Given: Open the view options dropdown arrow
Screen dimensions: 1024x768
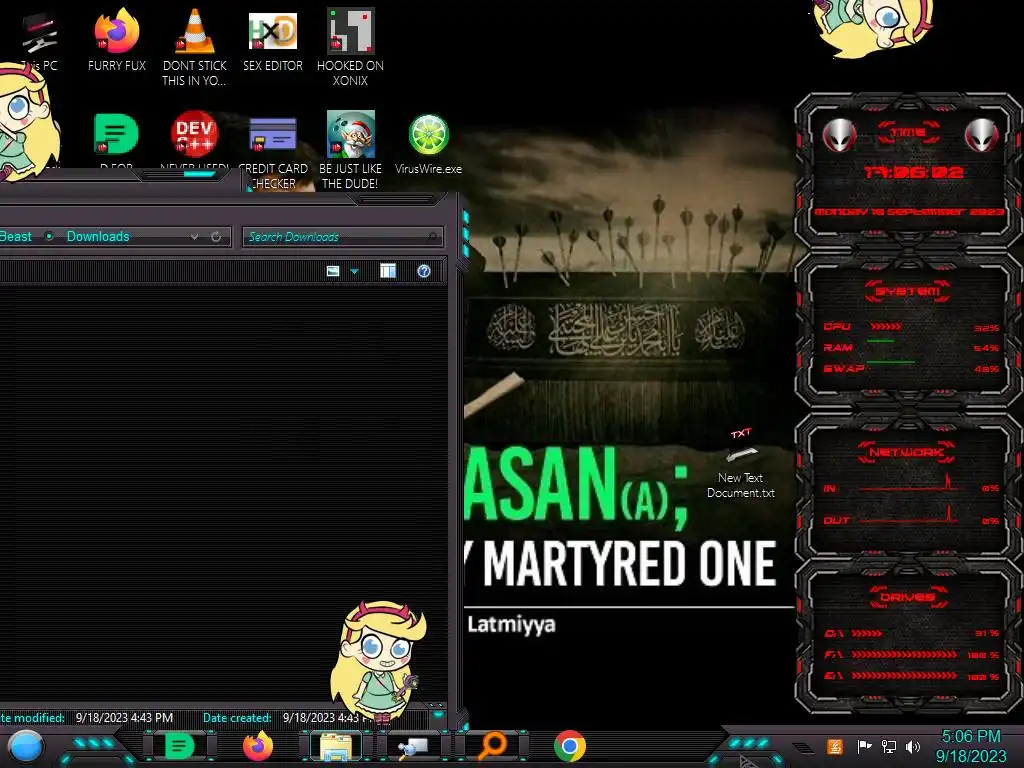Looking at the screenshot, I should click(x=355, y=271).
